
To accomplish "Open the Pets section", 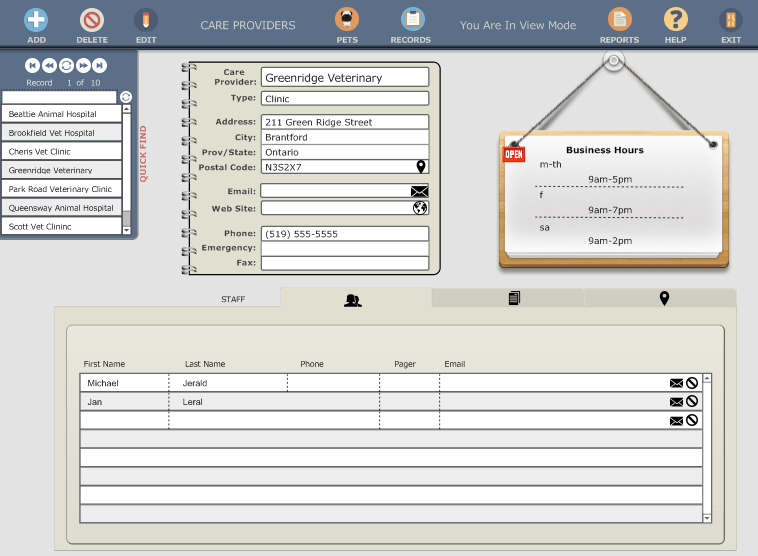I will click(347, 20).
